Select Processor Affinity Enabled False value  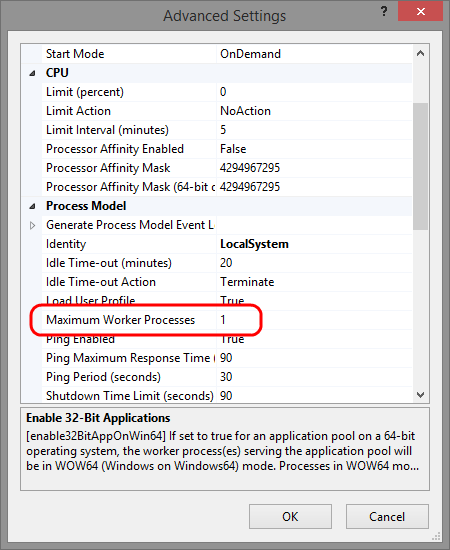tap(314, 149)
